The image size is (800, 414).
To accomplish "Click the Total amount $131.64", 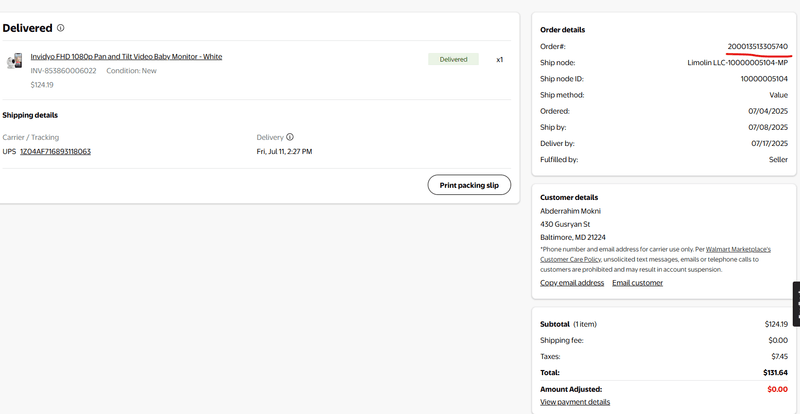I will 775,372.
